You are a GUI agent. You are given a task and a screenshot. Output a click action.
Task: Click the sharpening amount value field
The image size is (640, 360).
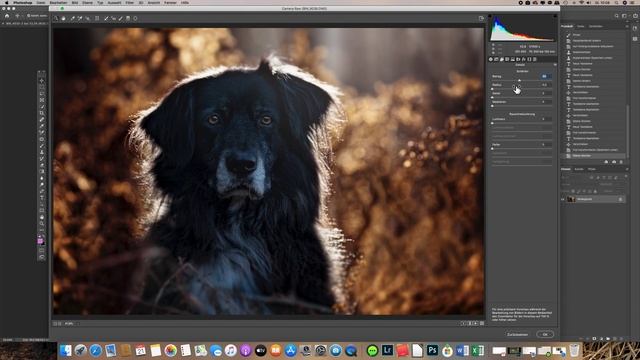click(547, 76)
